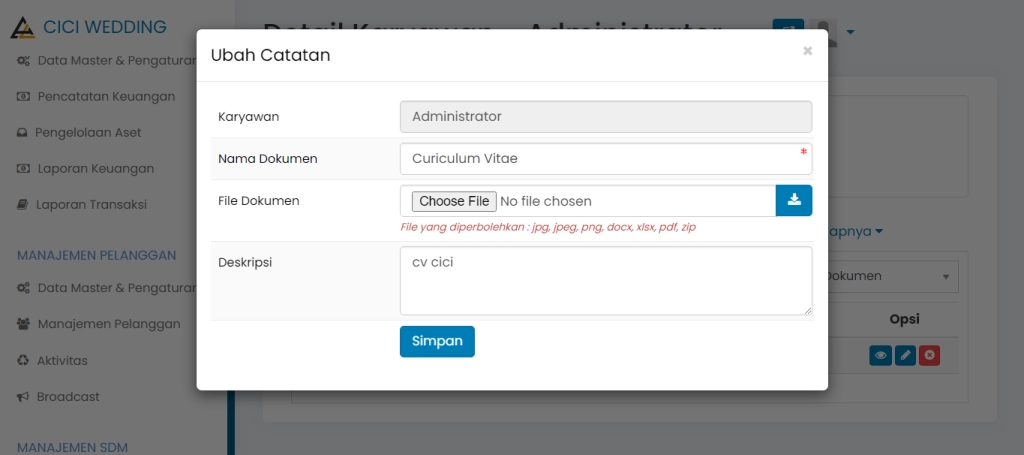The width and height of the screenshot is (1024, 455).
Task: Open Aktivitas in the sidebar
Action: pyautogui.click(x=62, y=360)
